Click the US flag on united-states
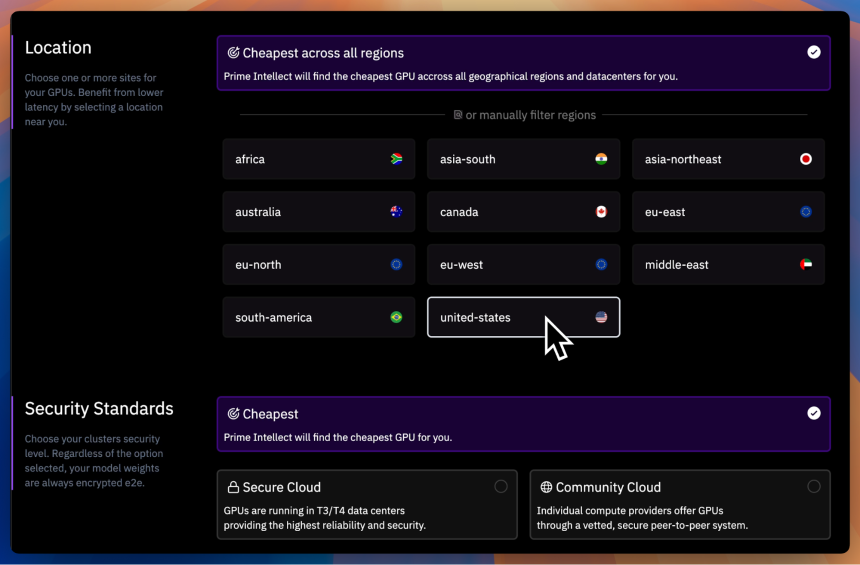Viewport: 860px width, 565px height. point(601,317)
